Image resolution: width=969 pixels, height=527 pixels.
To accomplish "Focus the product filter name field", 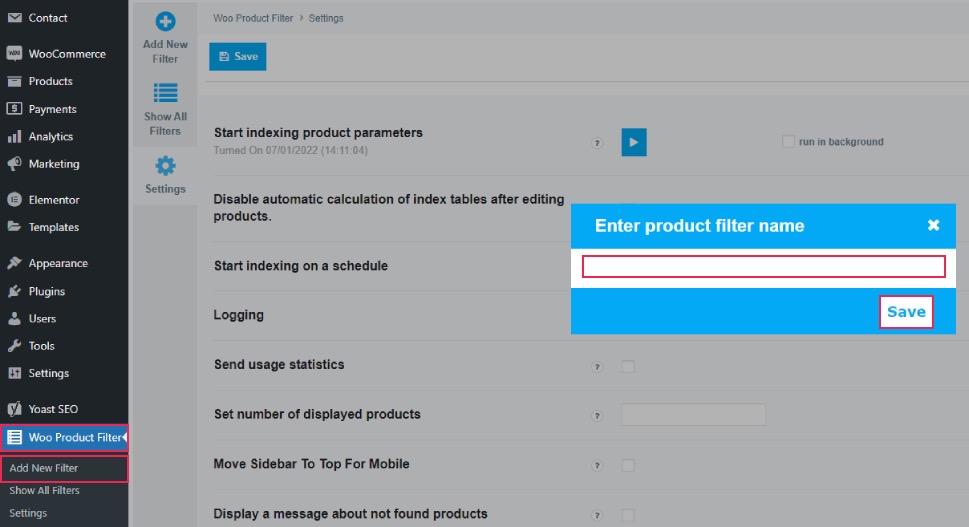I will pyautogui.click(x=763, y=267).
